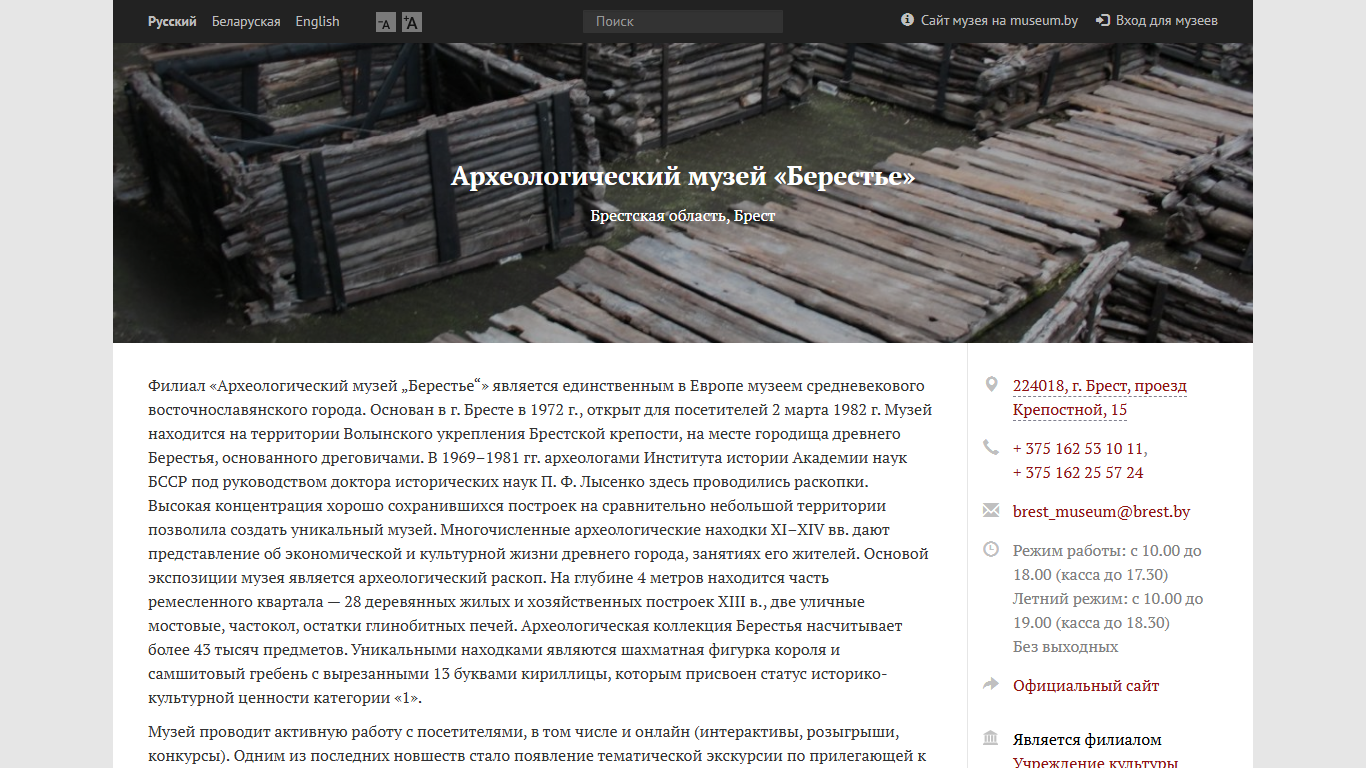1366x768 pixels.
Task: Open Официальный сайт link
Action: point(1086,686)
